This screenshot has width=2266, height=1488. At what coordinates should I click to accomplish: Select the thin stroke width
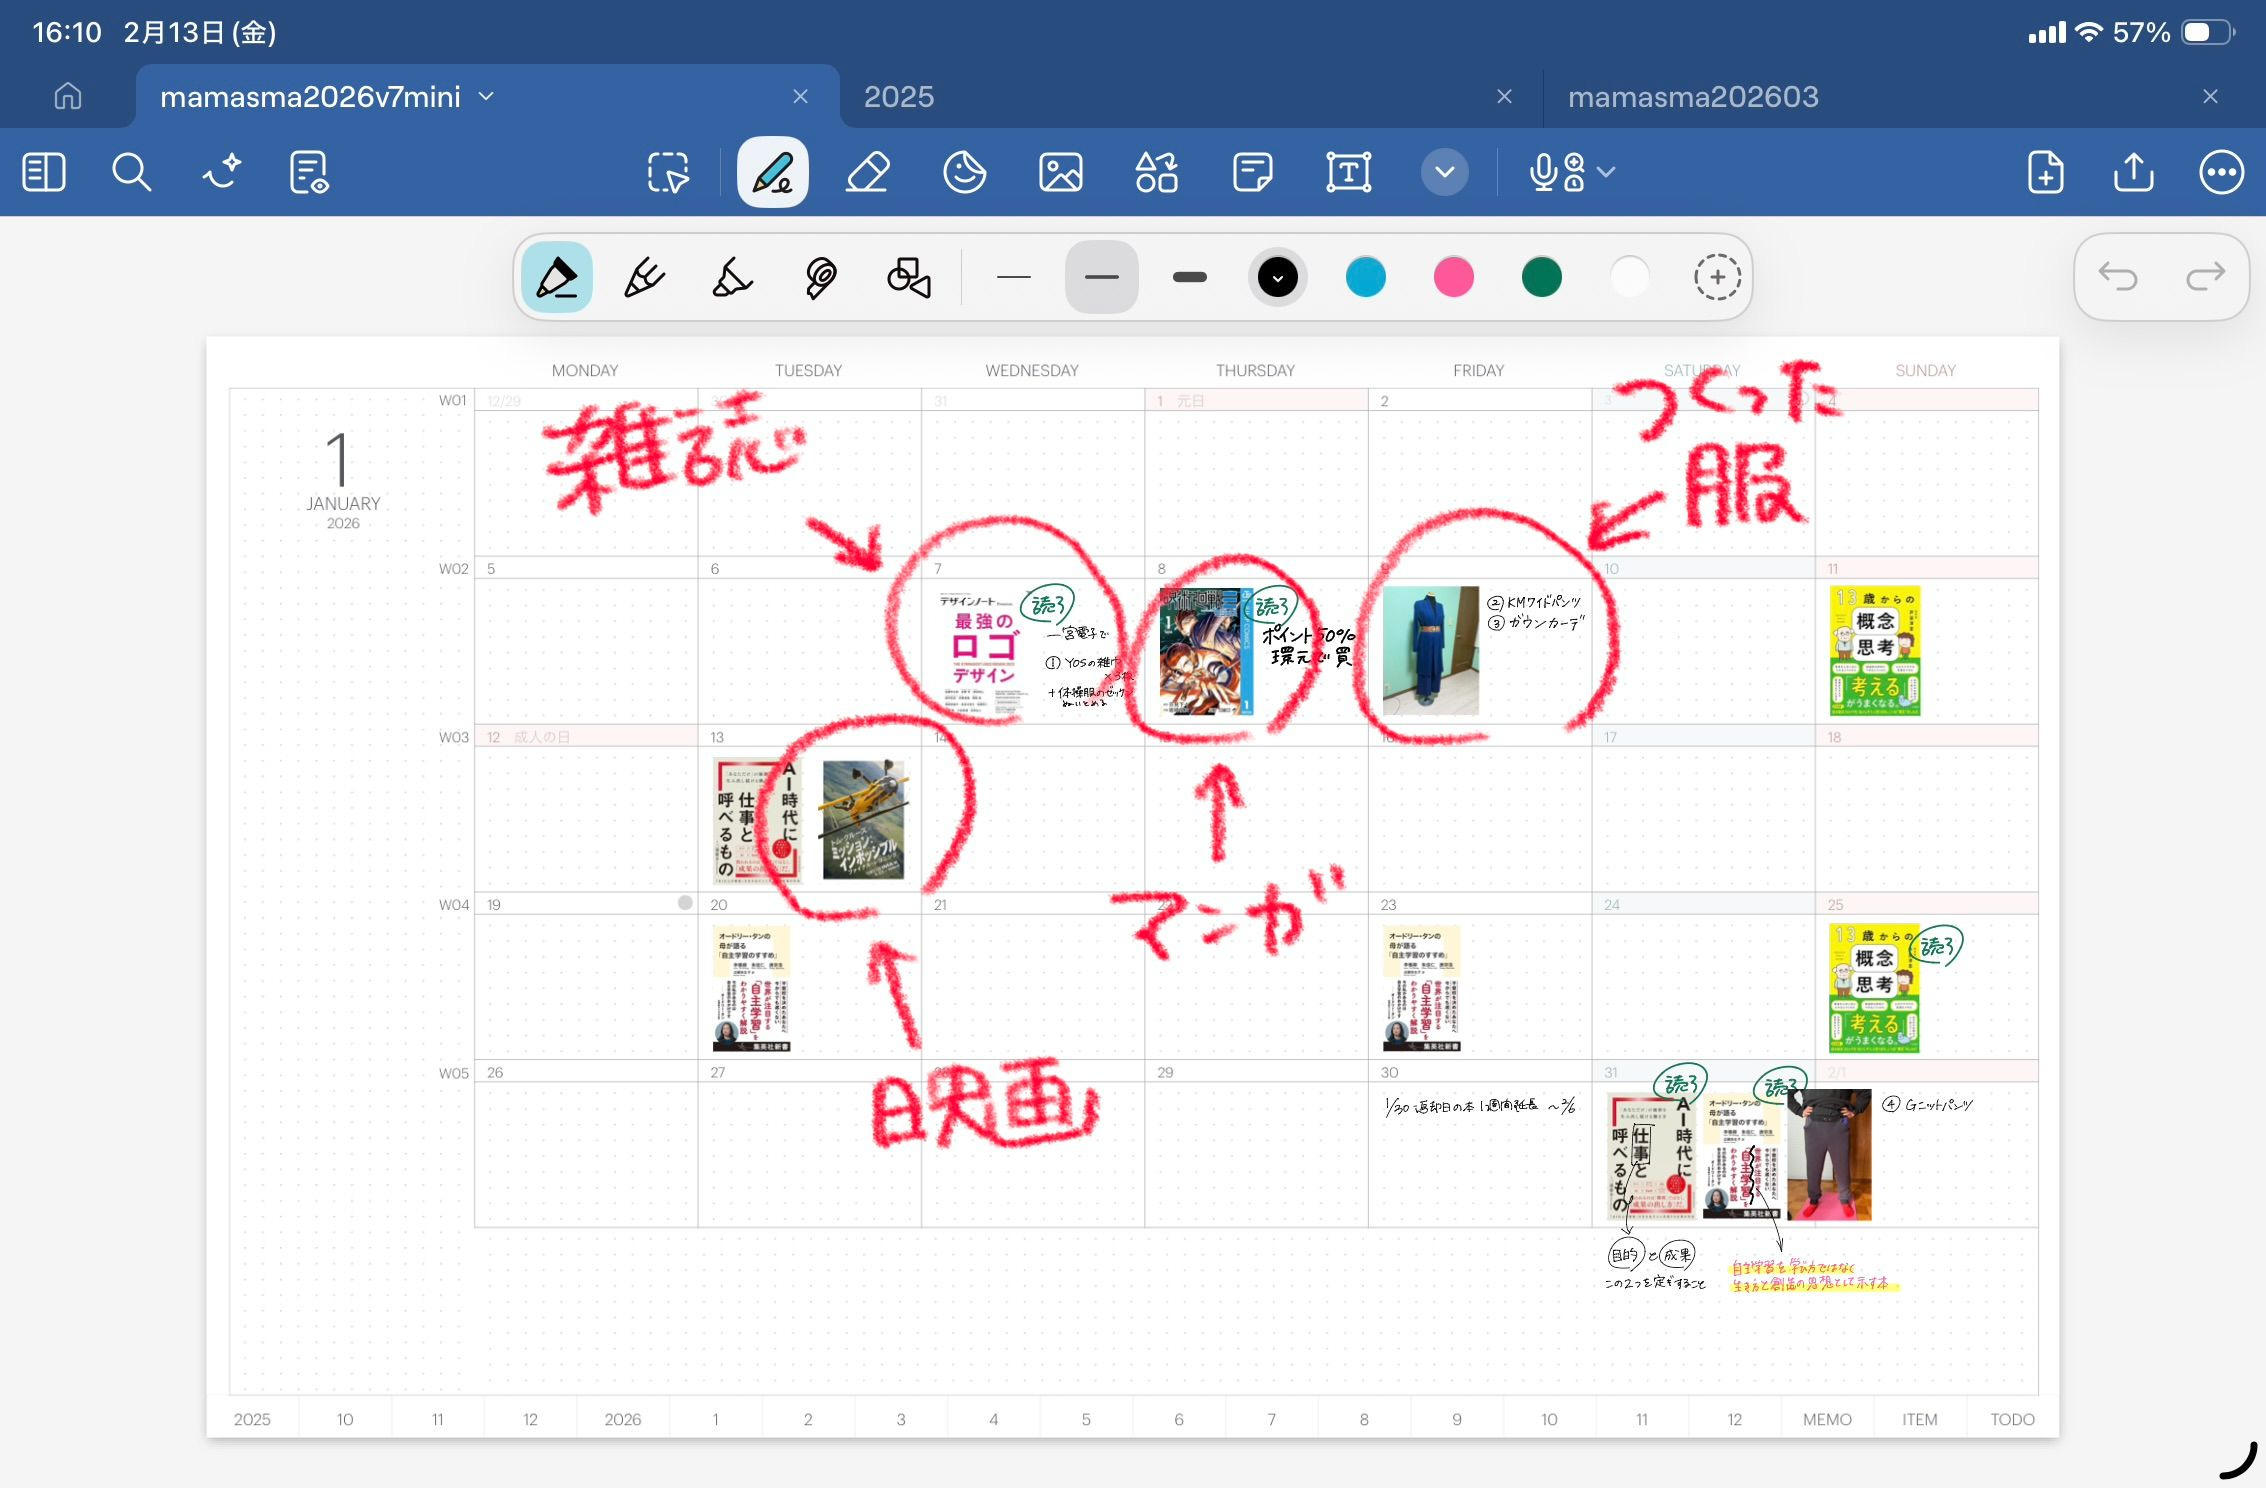(x=1013, y=277)
